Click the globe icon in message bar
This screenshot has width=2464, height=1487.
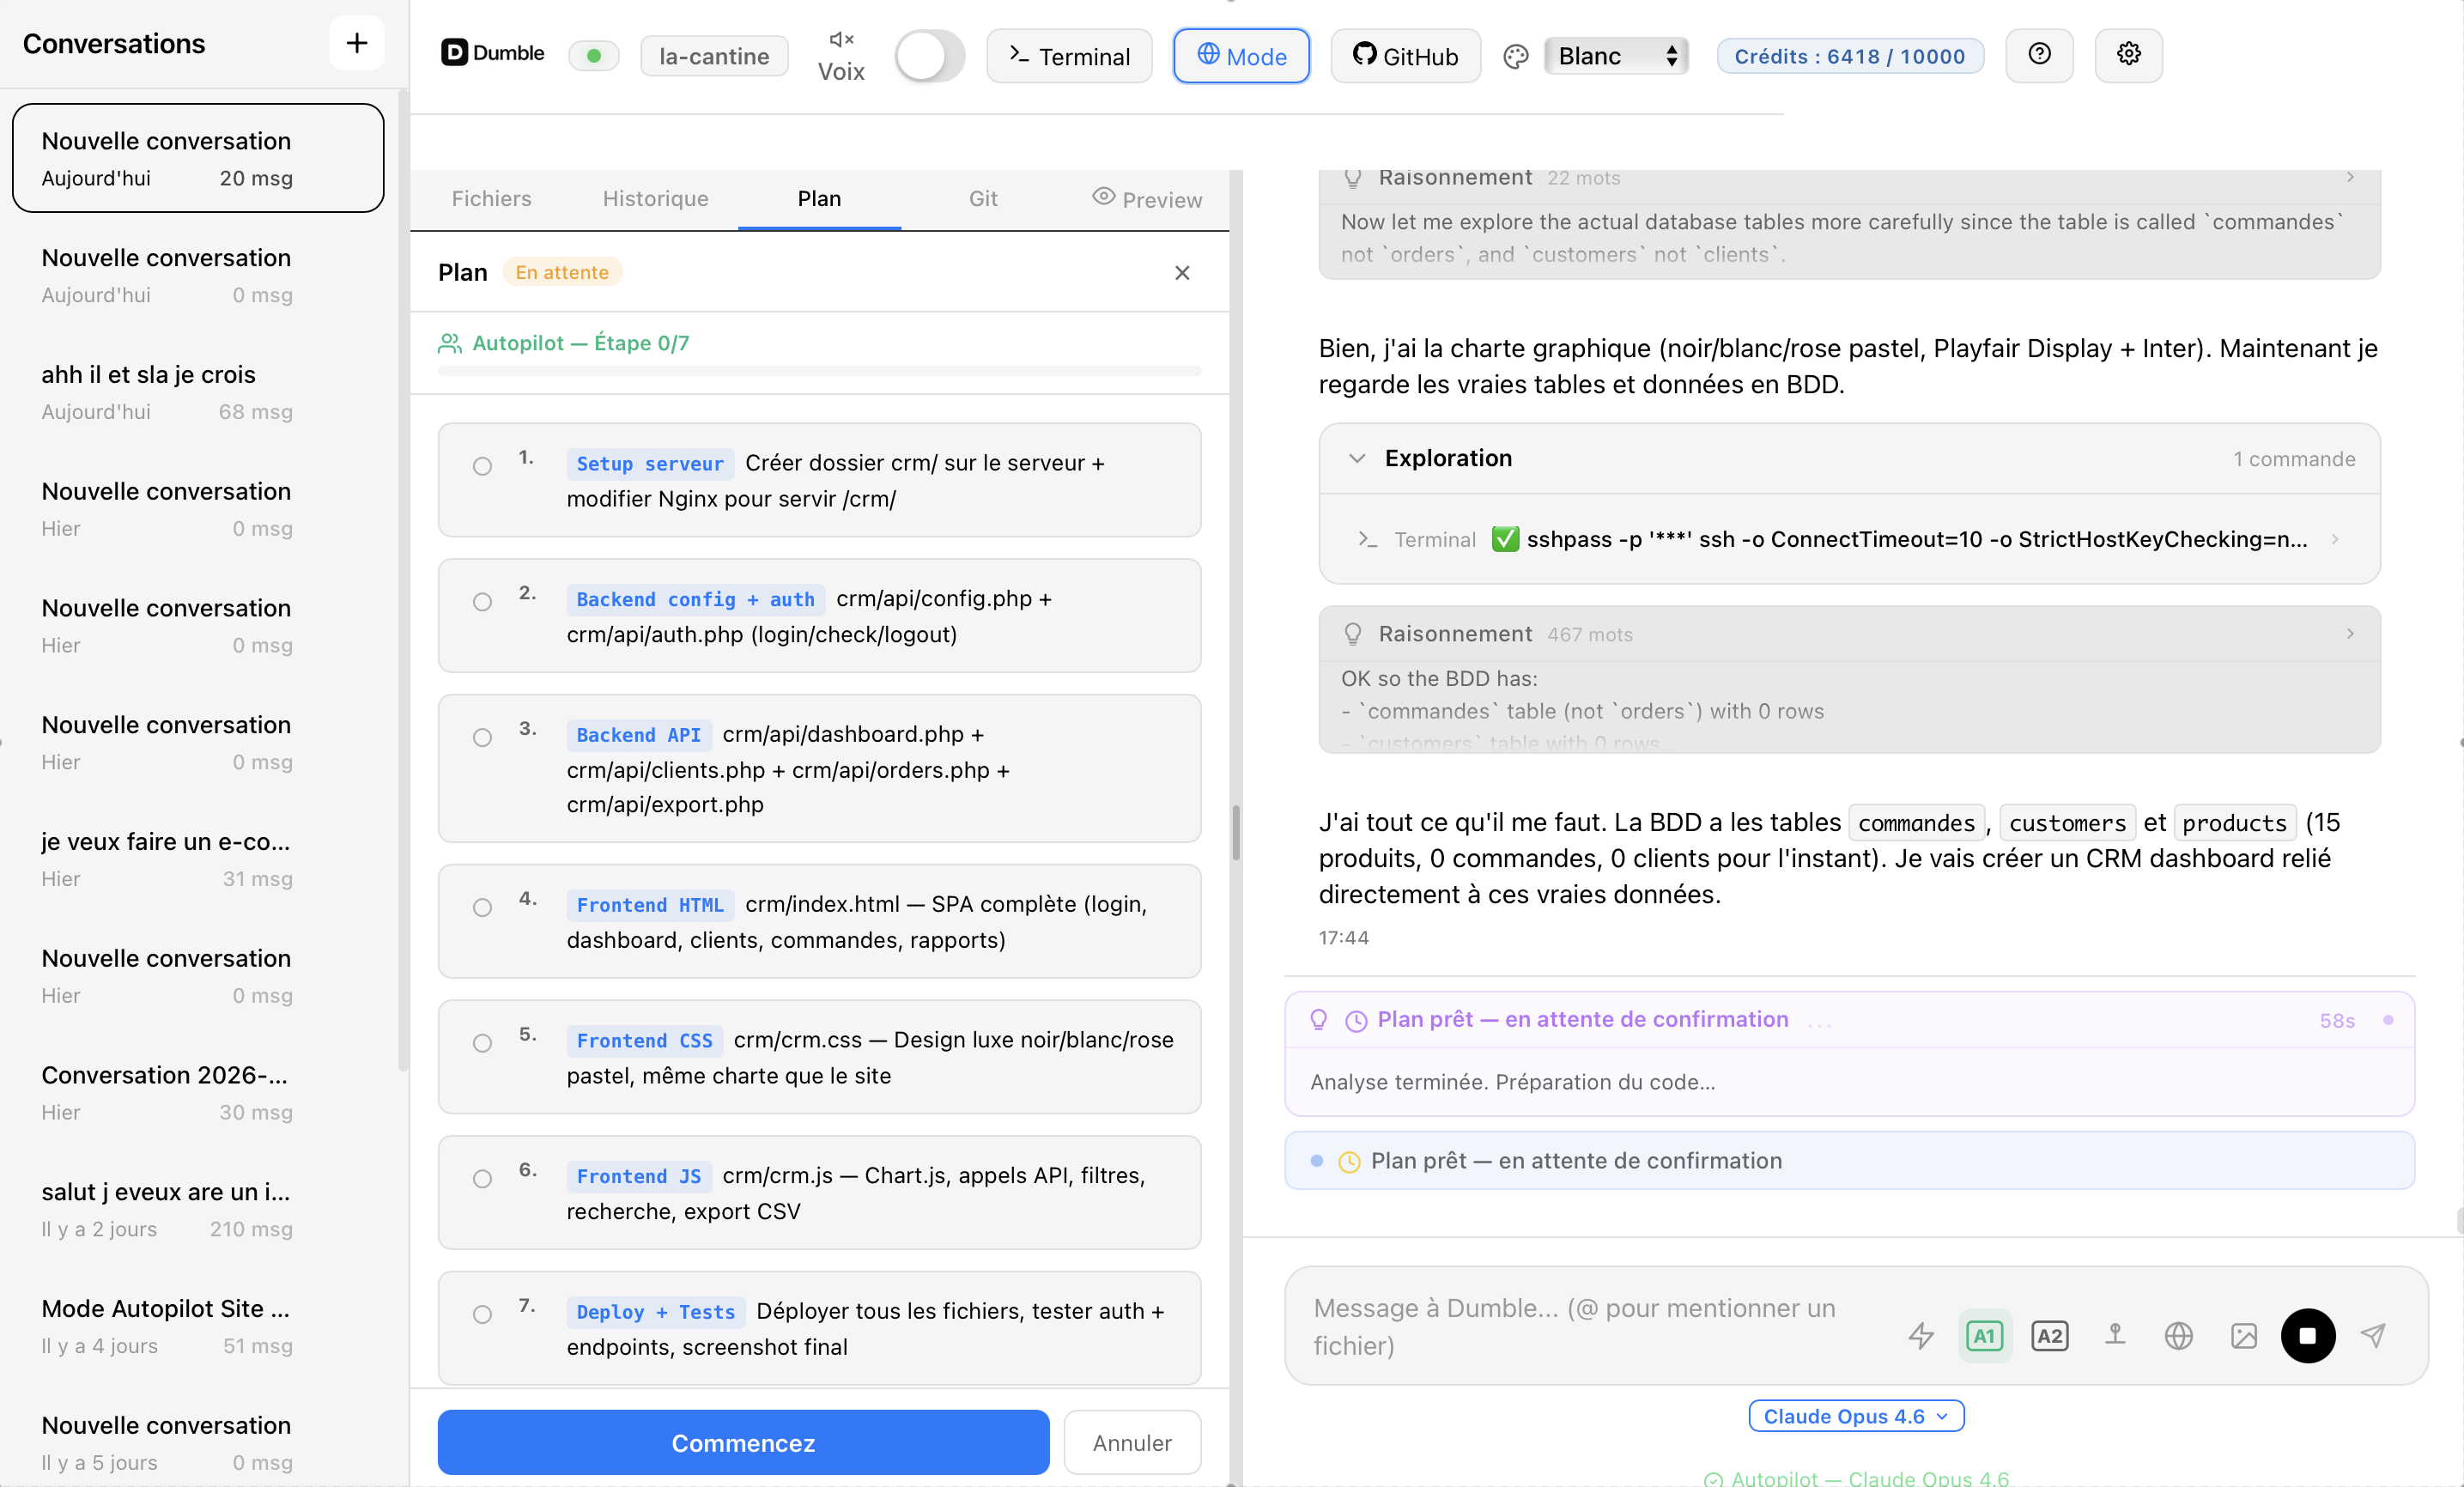[x=2178, y=1335]
